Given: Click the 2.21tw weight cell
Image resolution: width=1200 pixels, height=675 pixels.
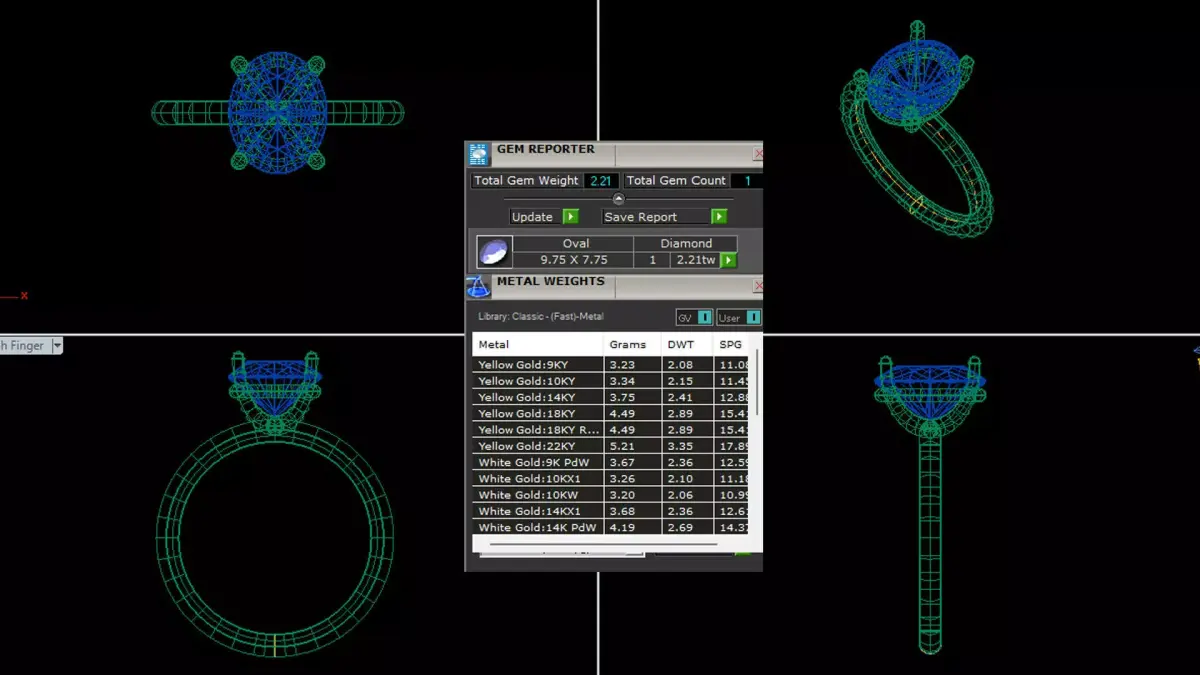Looking at the screenshot, I should click(x=695, y=260).
